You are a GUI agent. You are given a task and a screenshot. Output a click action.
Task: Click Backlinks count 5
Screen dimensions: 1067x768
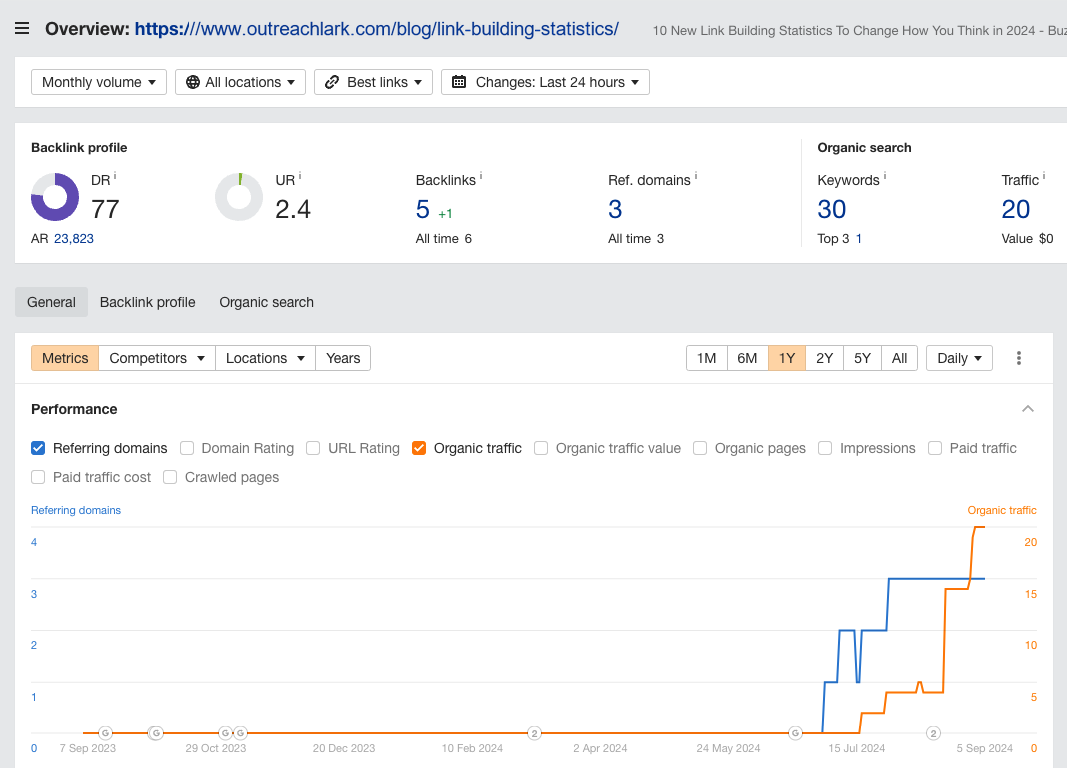coord(423,210)
